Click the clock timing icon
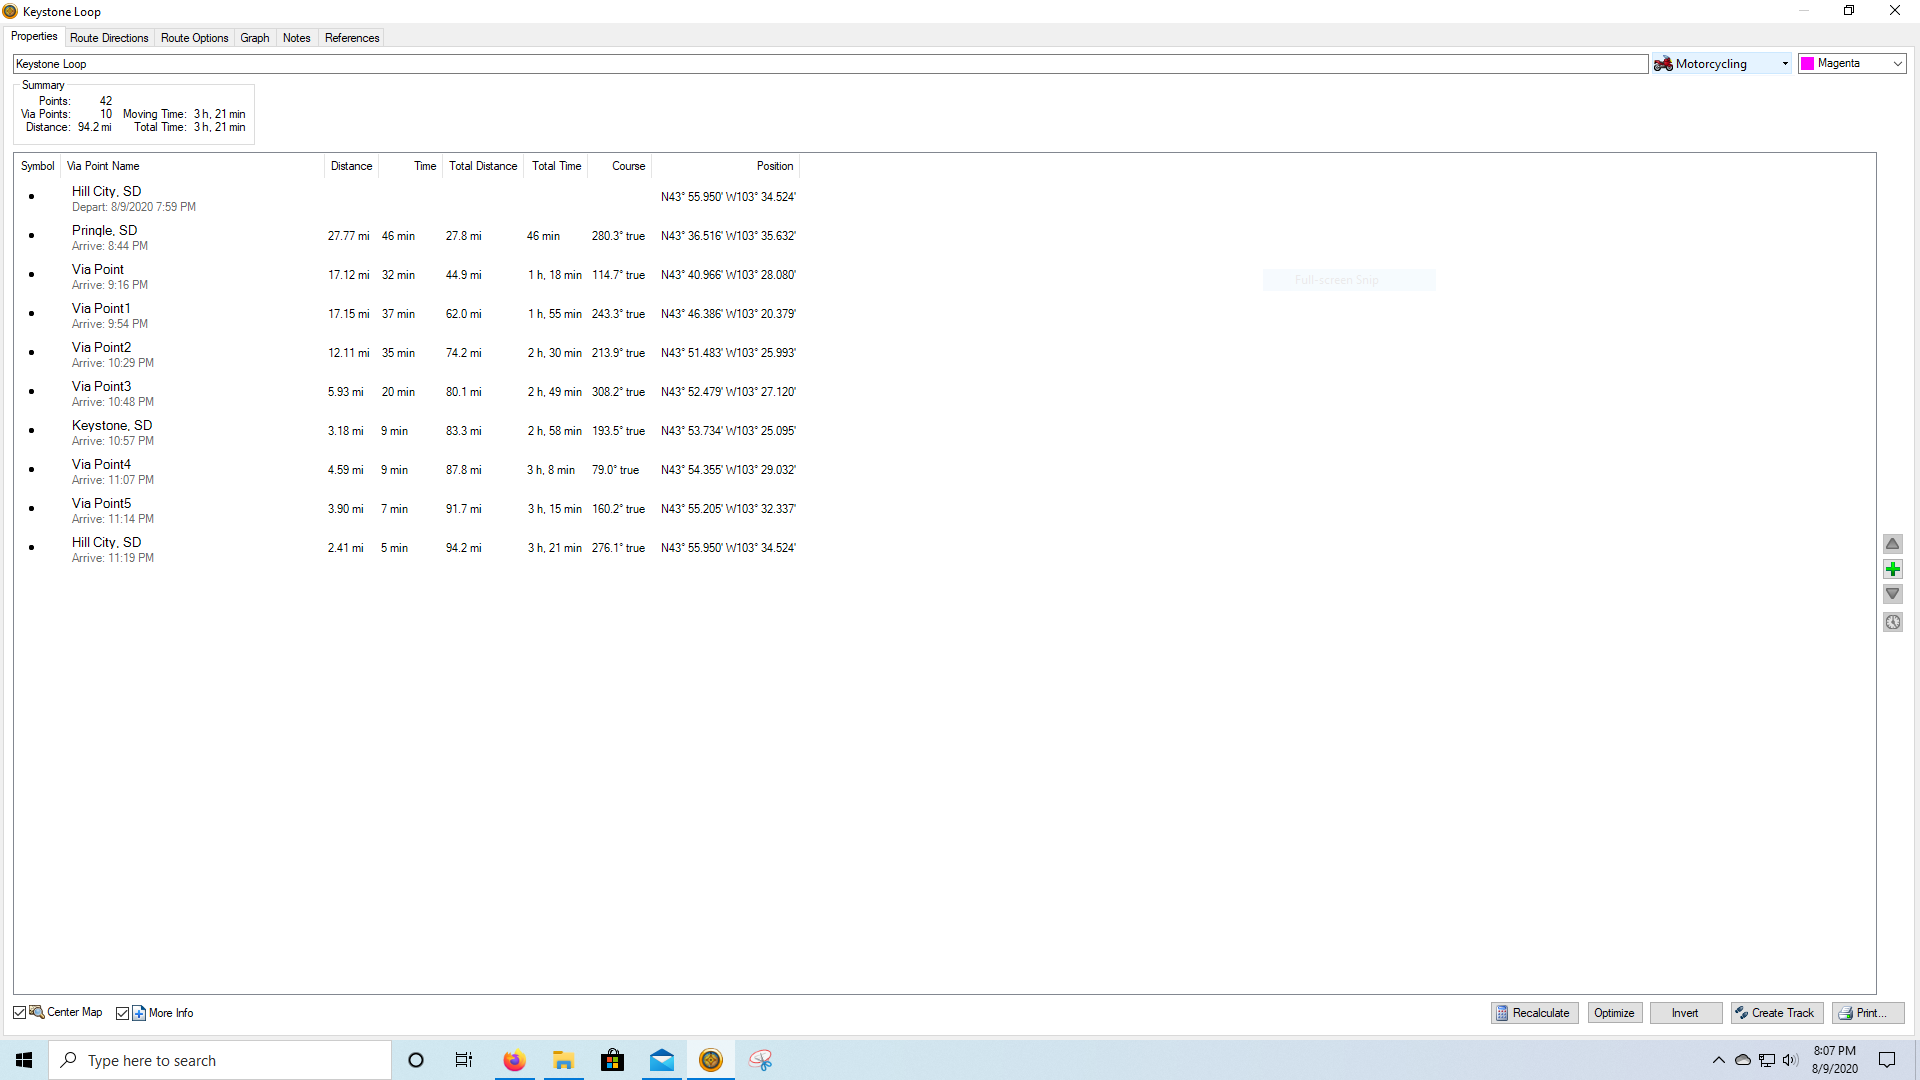The width and height of the screenshot is (1920, 1080). click(x=1892, y=622)
